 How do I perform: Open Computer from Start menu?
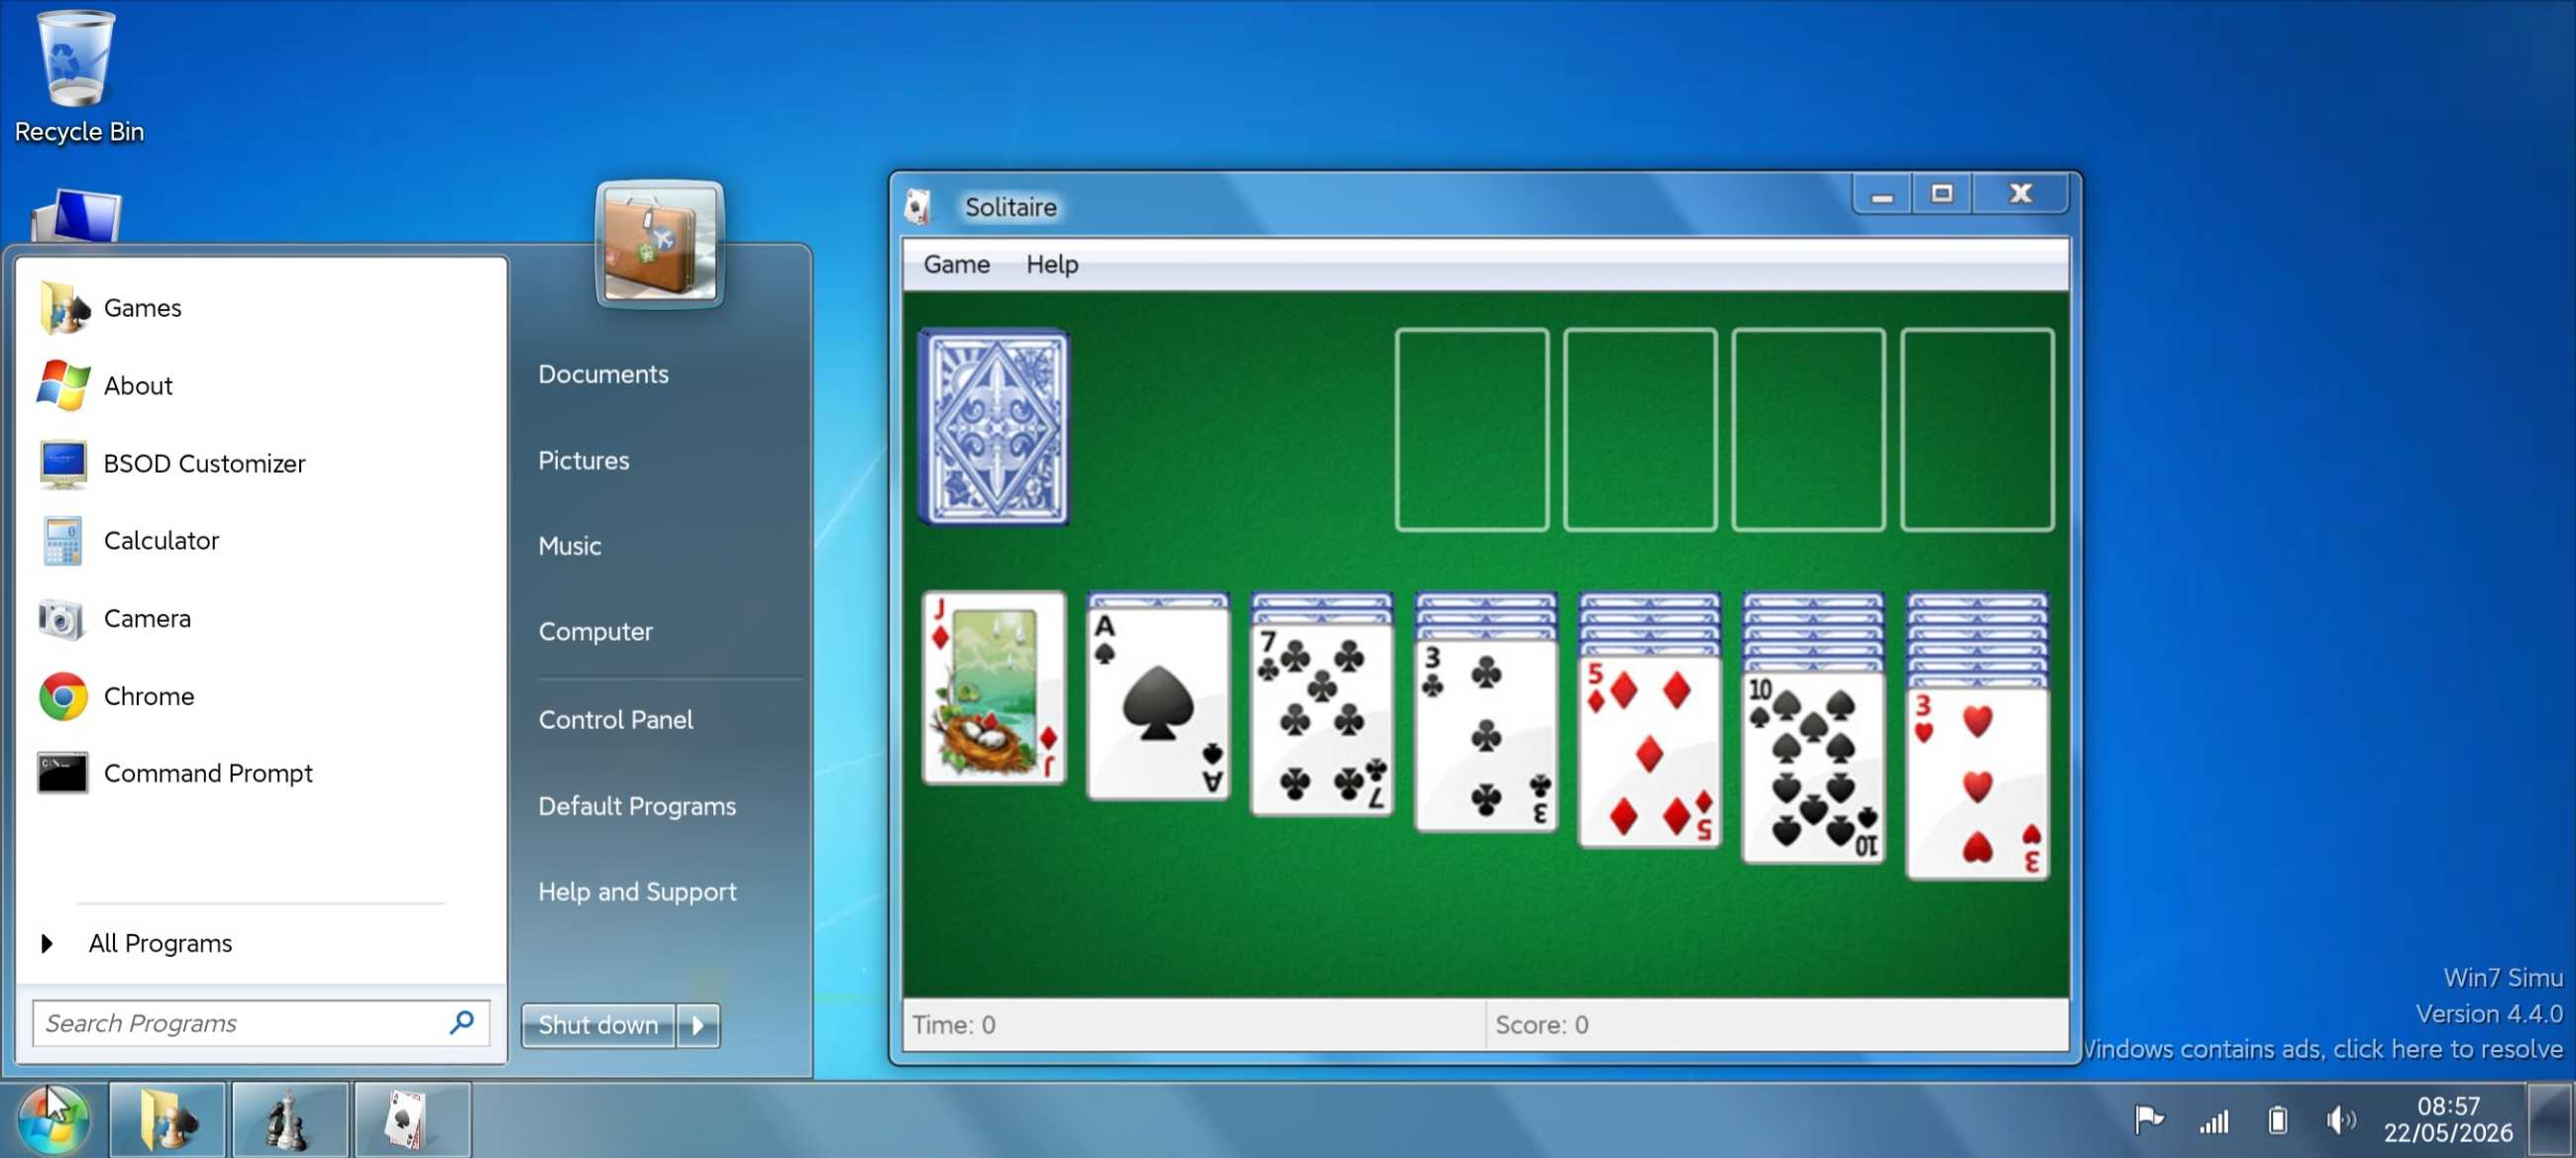click(595, 631)
